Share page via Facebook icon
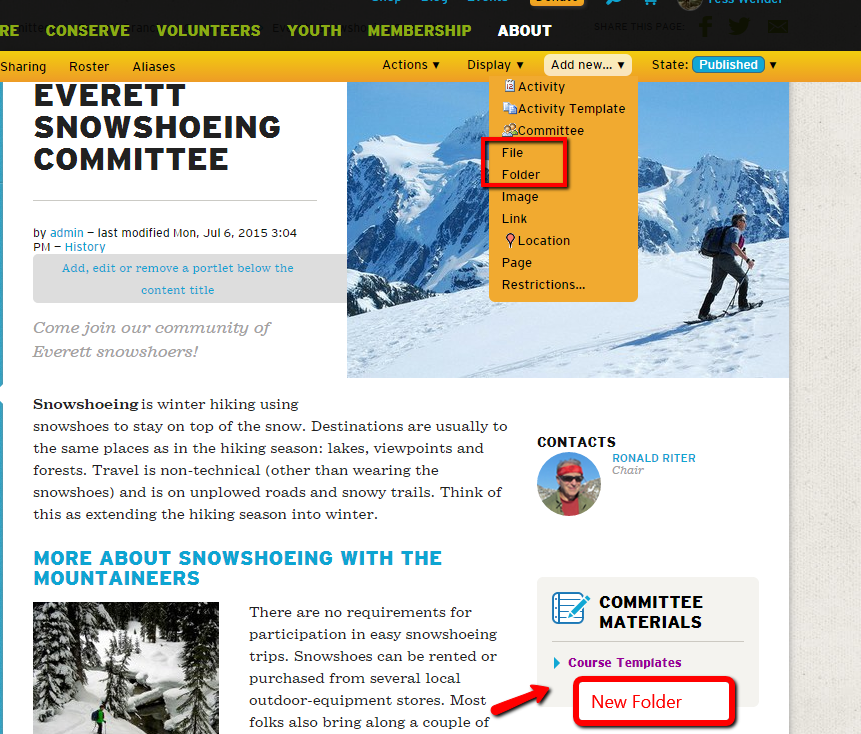This screenshot has height=734, width=861. [x=706, y=26]
